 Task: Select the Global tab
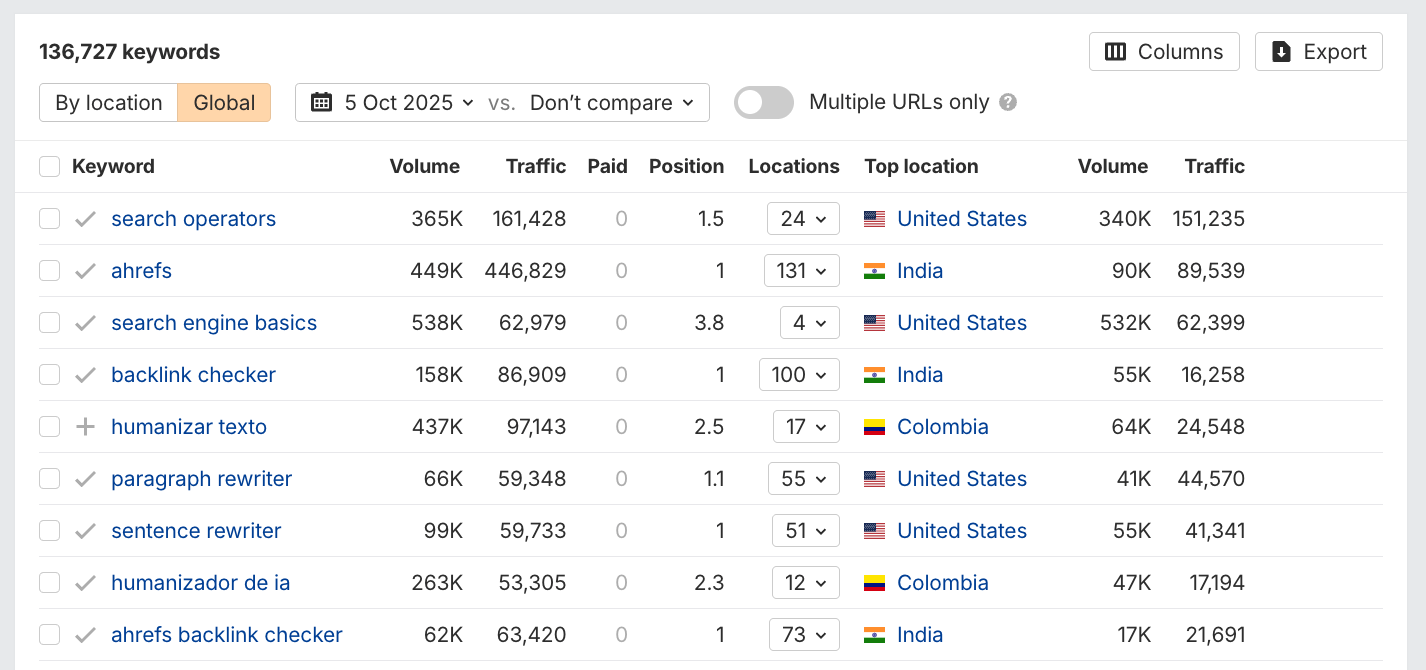224,102
